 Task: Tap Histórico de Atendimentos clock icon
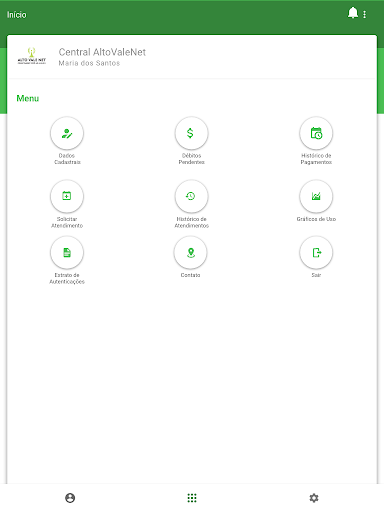click(191, 196)
